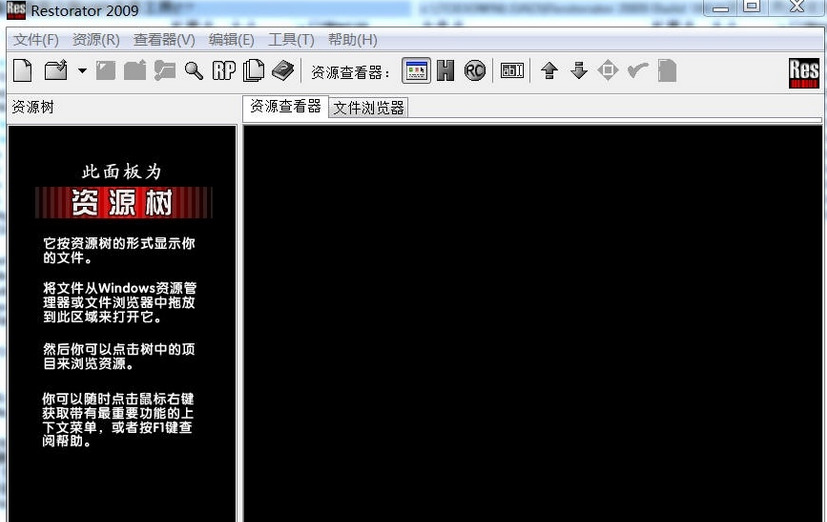Click the move up arrow icon
Image resolution: width=827 pixels, height=522 pixels.
click(x=550, y=71)
